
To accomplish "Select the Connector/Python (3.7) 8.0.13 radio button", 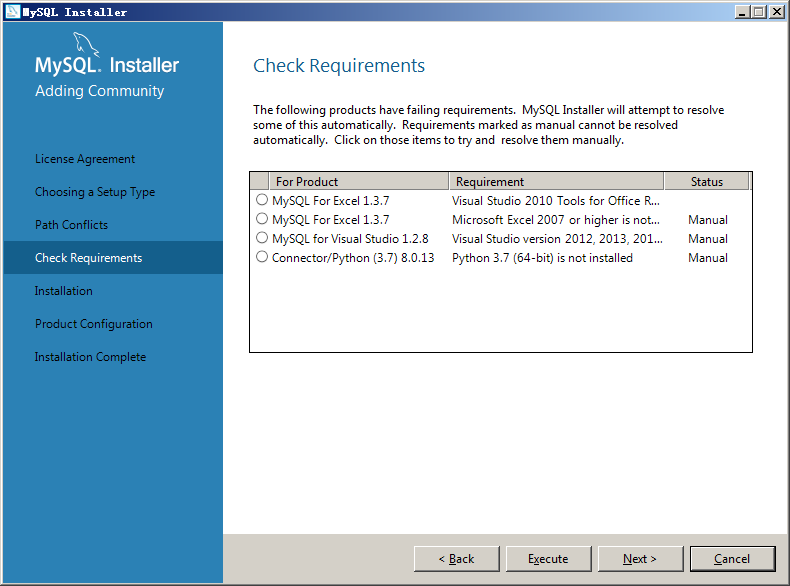I will [x=261, y=257].
